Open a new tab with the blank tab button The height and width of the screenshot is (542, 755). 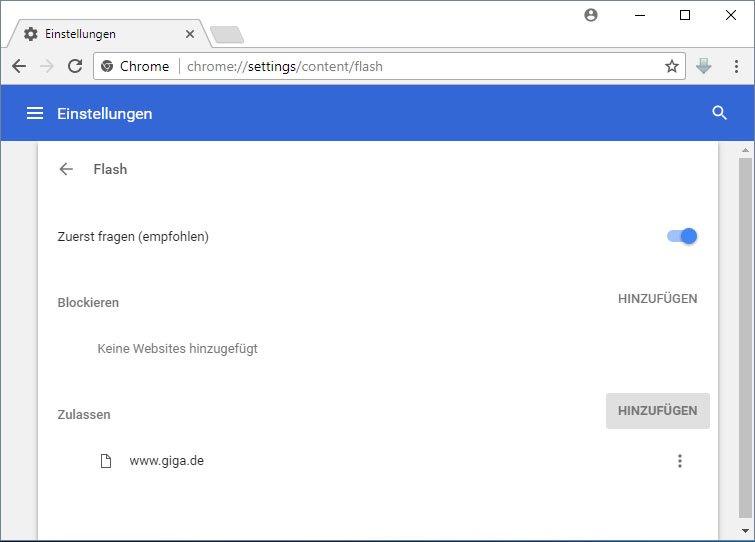click(x=227, y=35)
